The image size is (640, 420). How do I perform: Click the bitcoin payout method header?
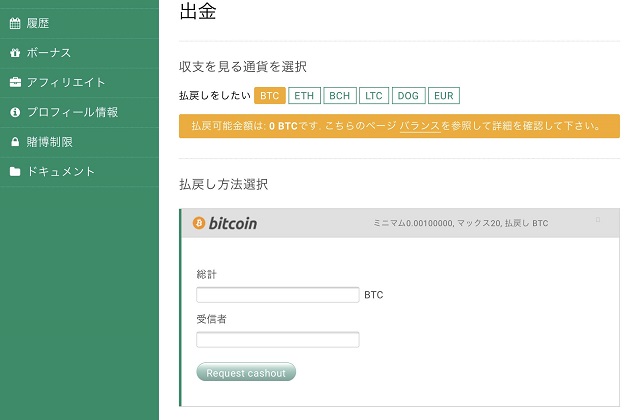pos(400,223)
